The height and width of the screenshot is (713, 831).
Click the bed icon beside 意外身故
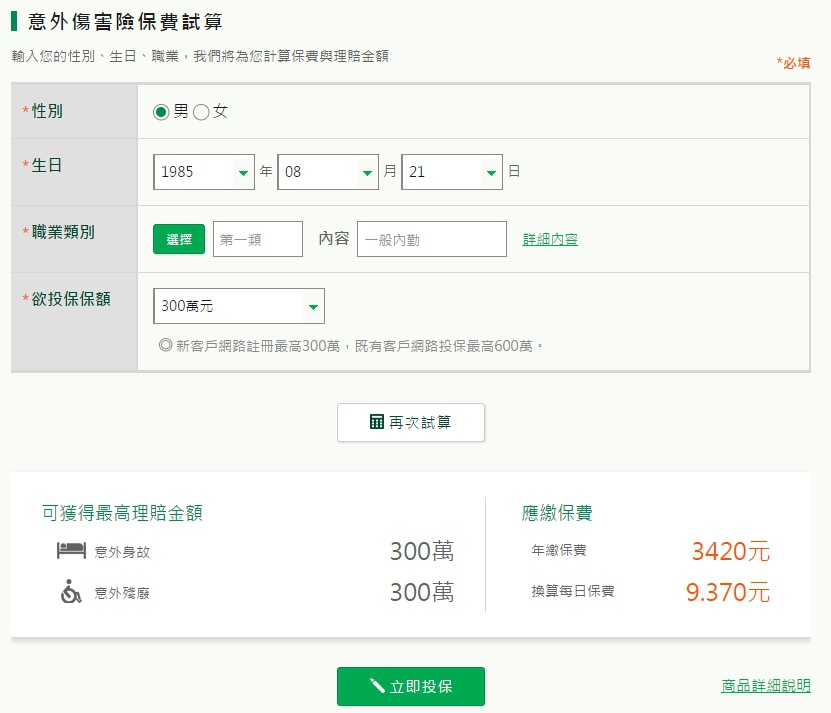71,551
